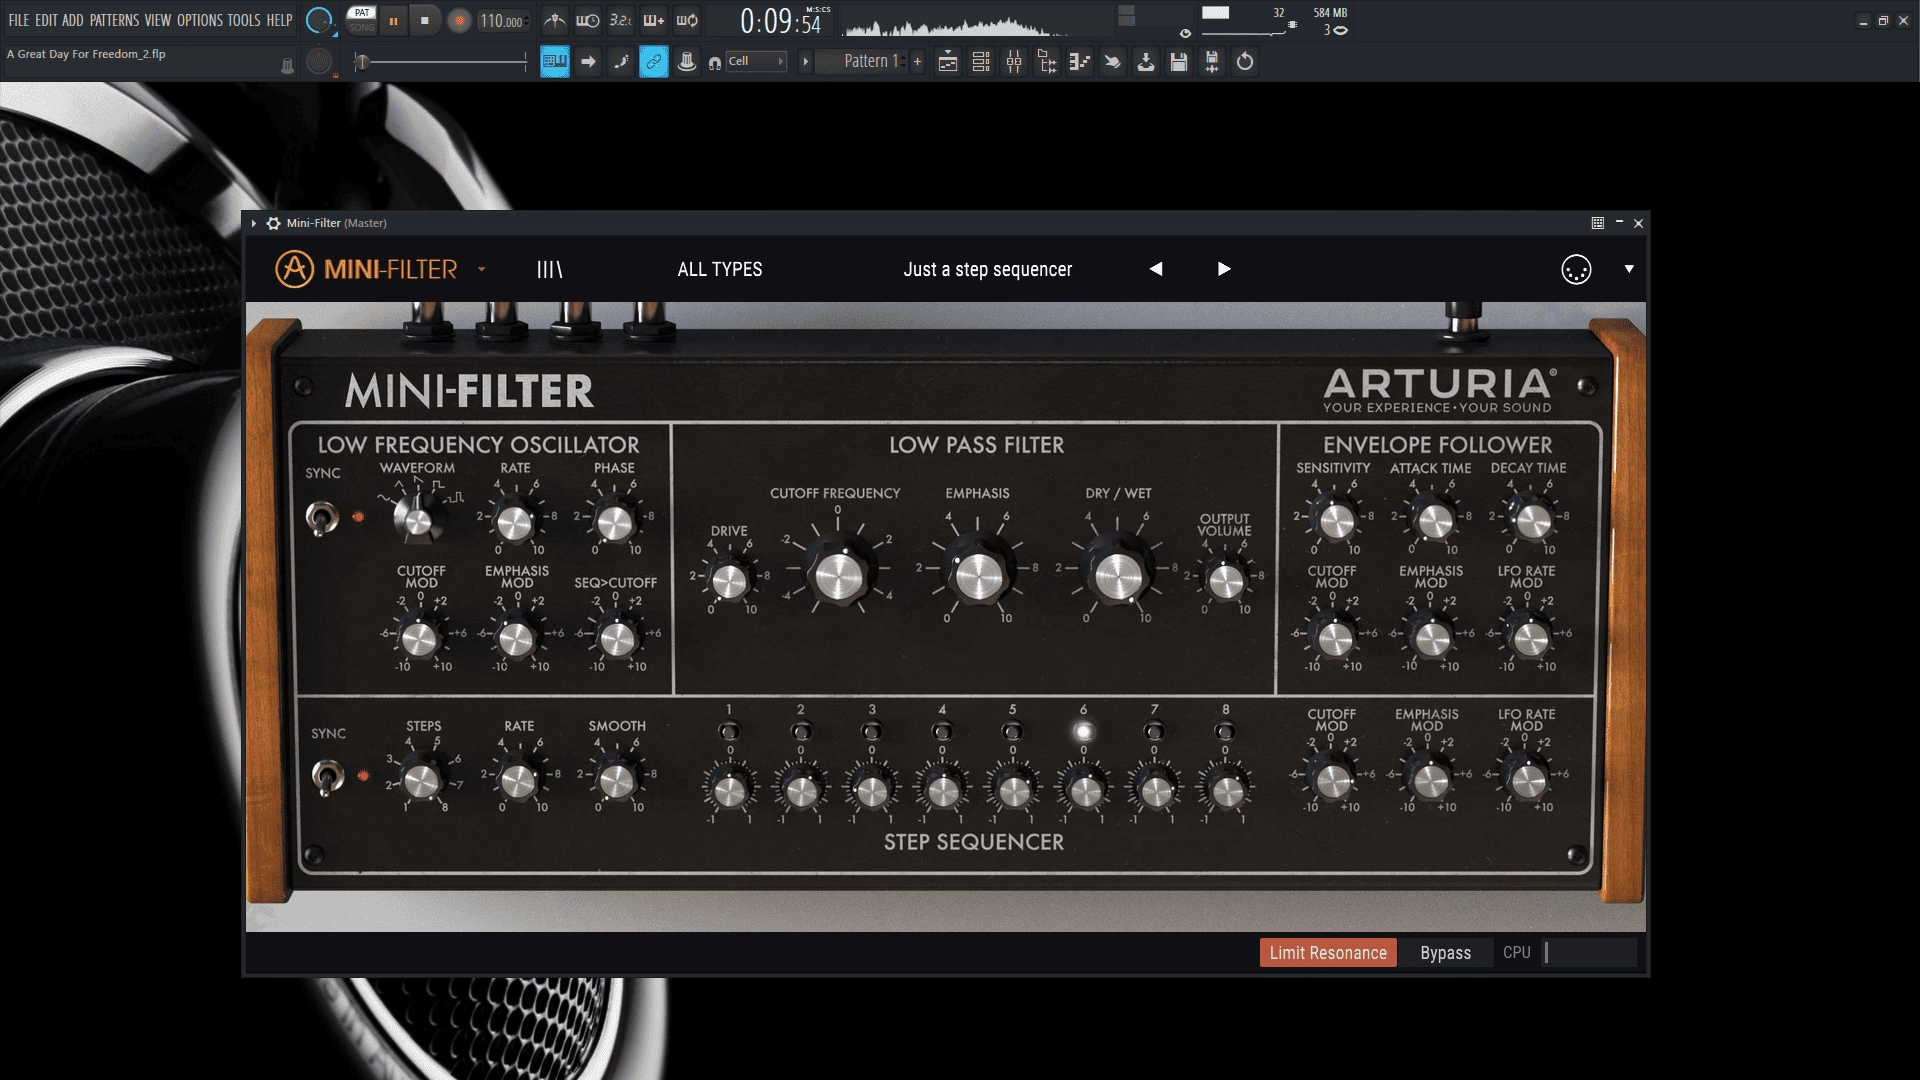
Task: Click the tempo 110.000 display
Action: click(x=502, y=21)
